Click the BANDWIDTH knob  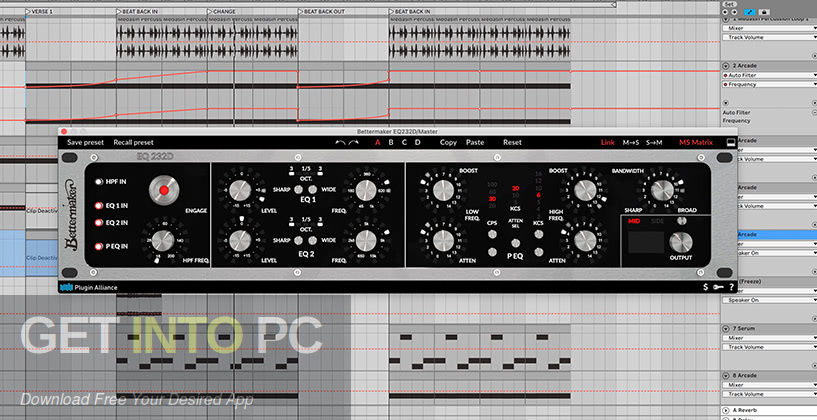pyautogui.click(x=662, y=190)
